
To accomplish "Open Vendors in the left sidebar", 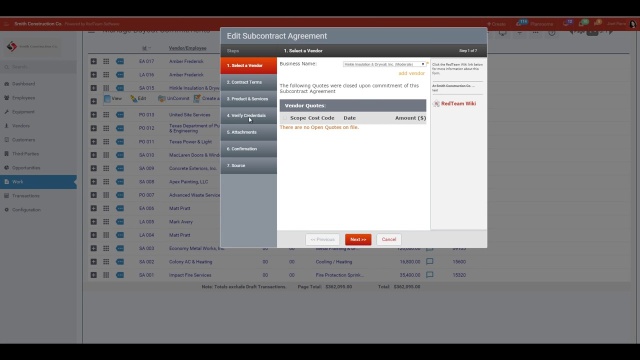I will point(20,126).
